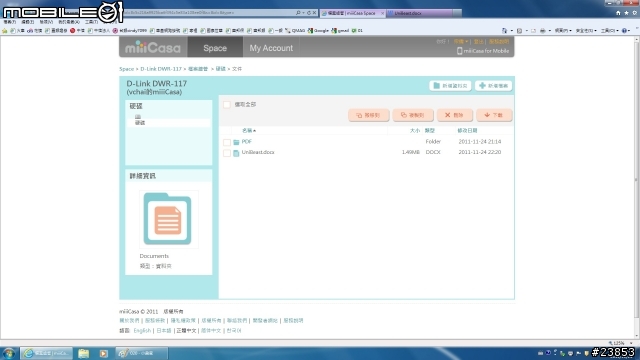Click the UniBeast.docx document icon
This screenshot has width=640, height=360.
[x=236, y=153]
